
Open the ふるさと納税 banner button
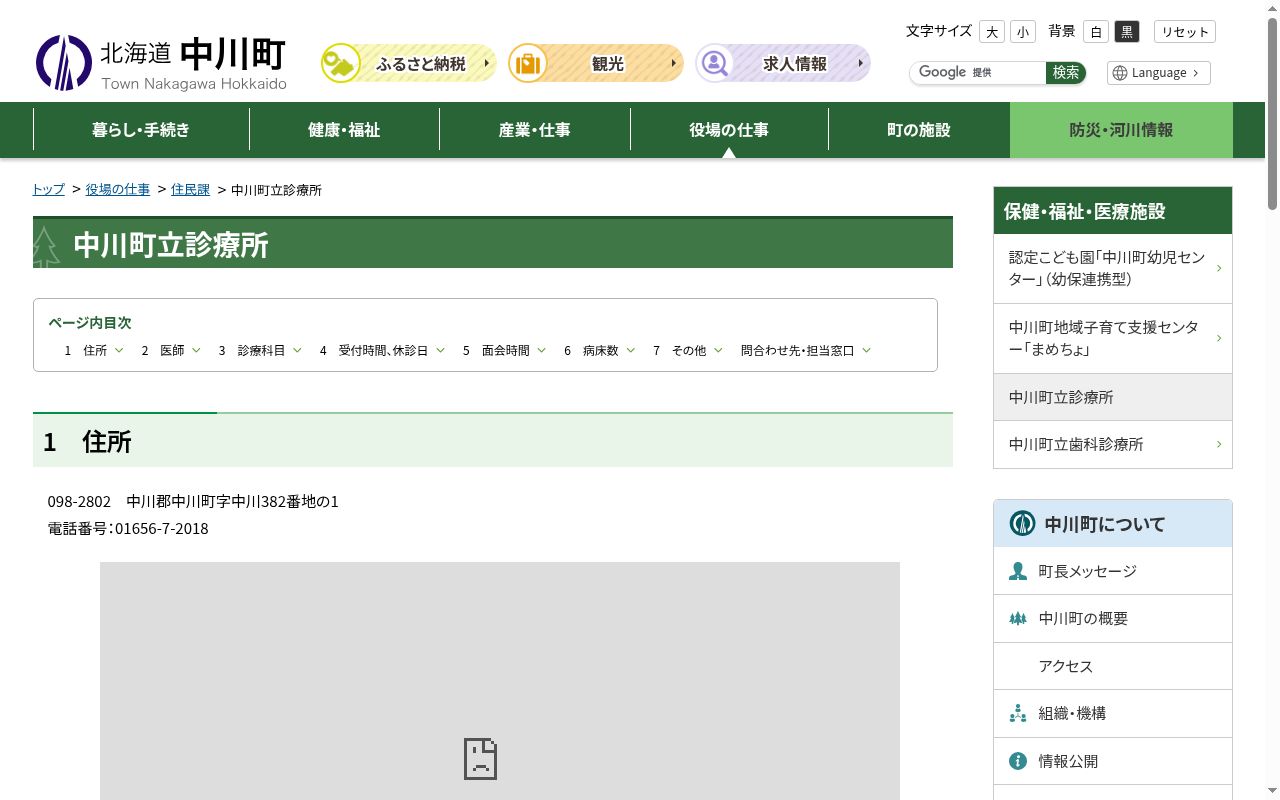[x=408, y=63]
